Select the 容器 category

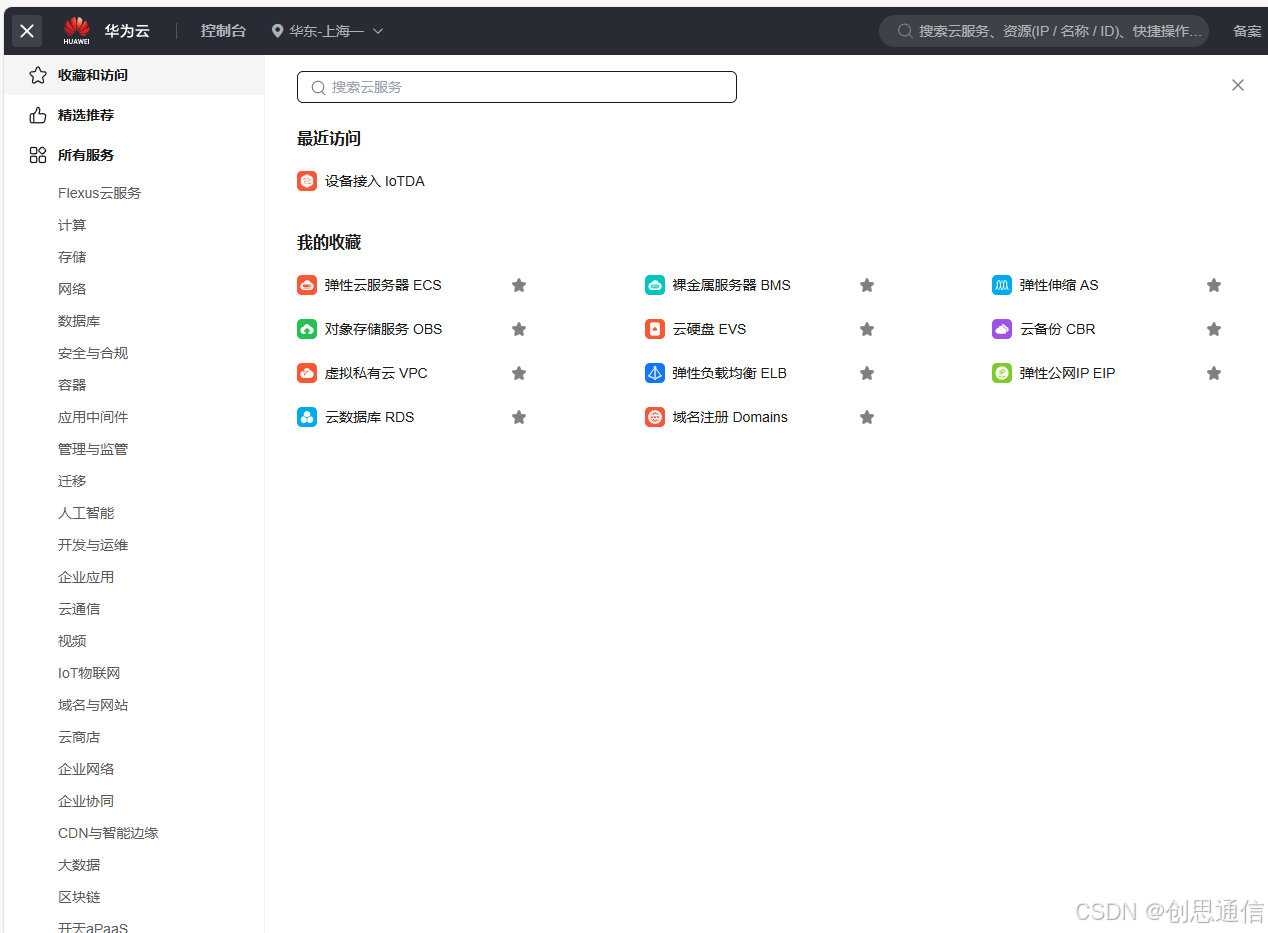[x=72, y=385]
